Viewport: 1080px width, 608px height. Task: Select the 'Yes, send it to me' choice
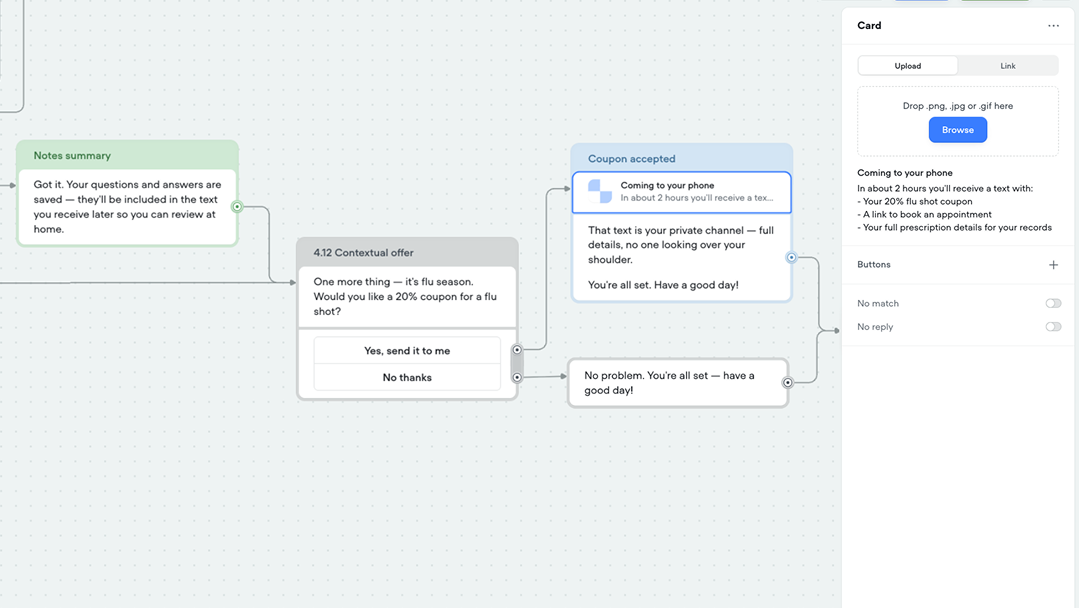[x=407, y=351]
